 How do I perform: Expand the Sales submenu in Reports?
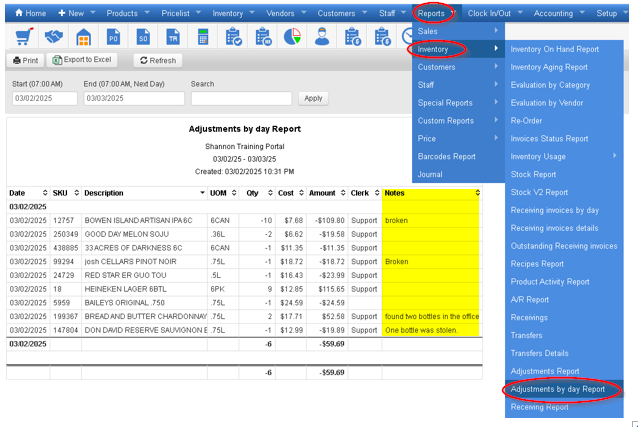coord(458,31)
